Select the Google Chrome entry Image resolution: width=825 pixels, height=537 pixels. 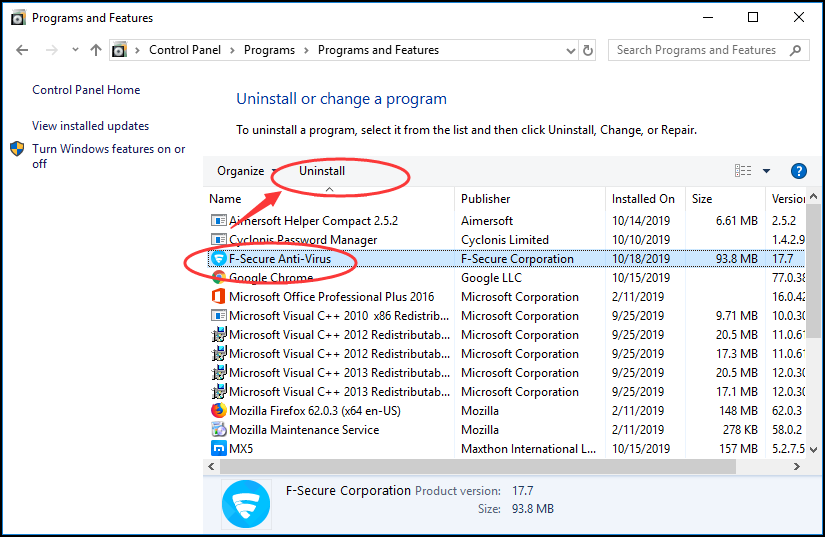tap(271, 278)
